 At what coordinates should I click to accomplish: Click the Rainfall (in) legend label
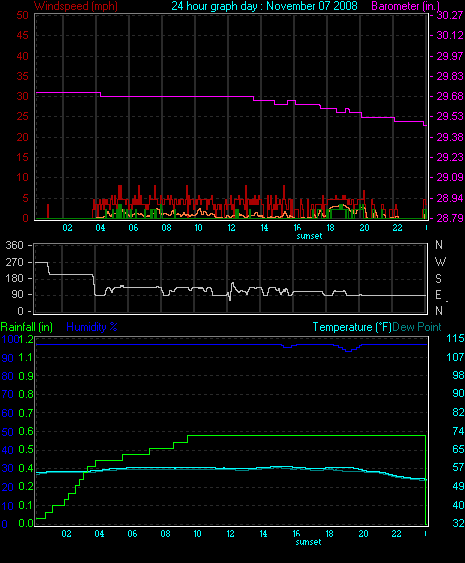(x=27, y=327)
